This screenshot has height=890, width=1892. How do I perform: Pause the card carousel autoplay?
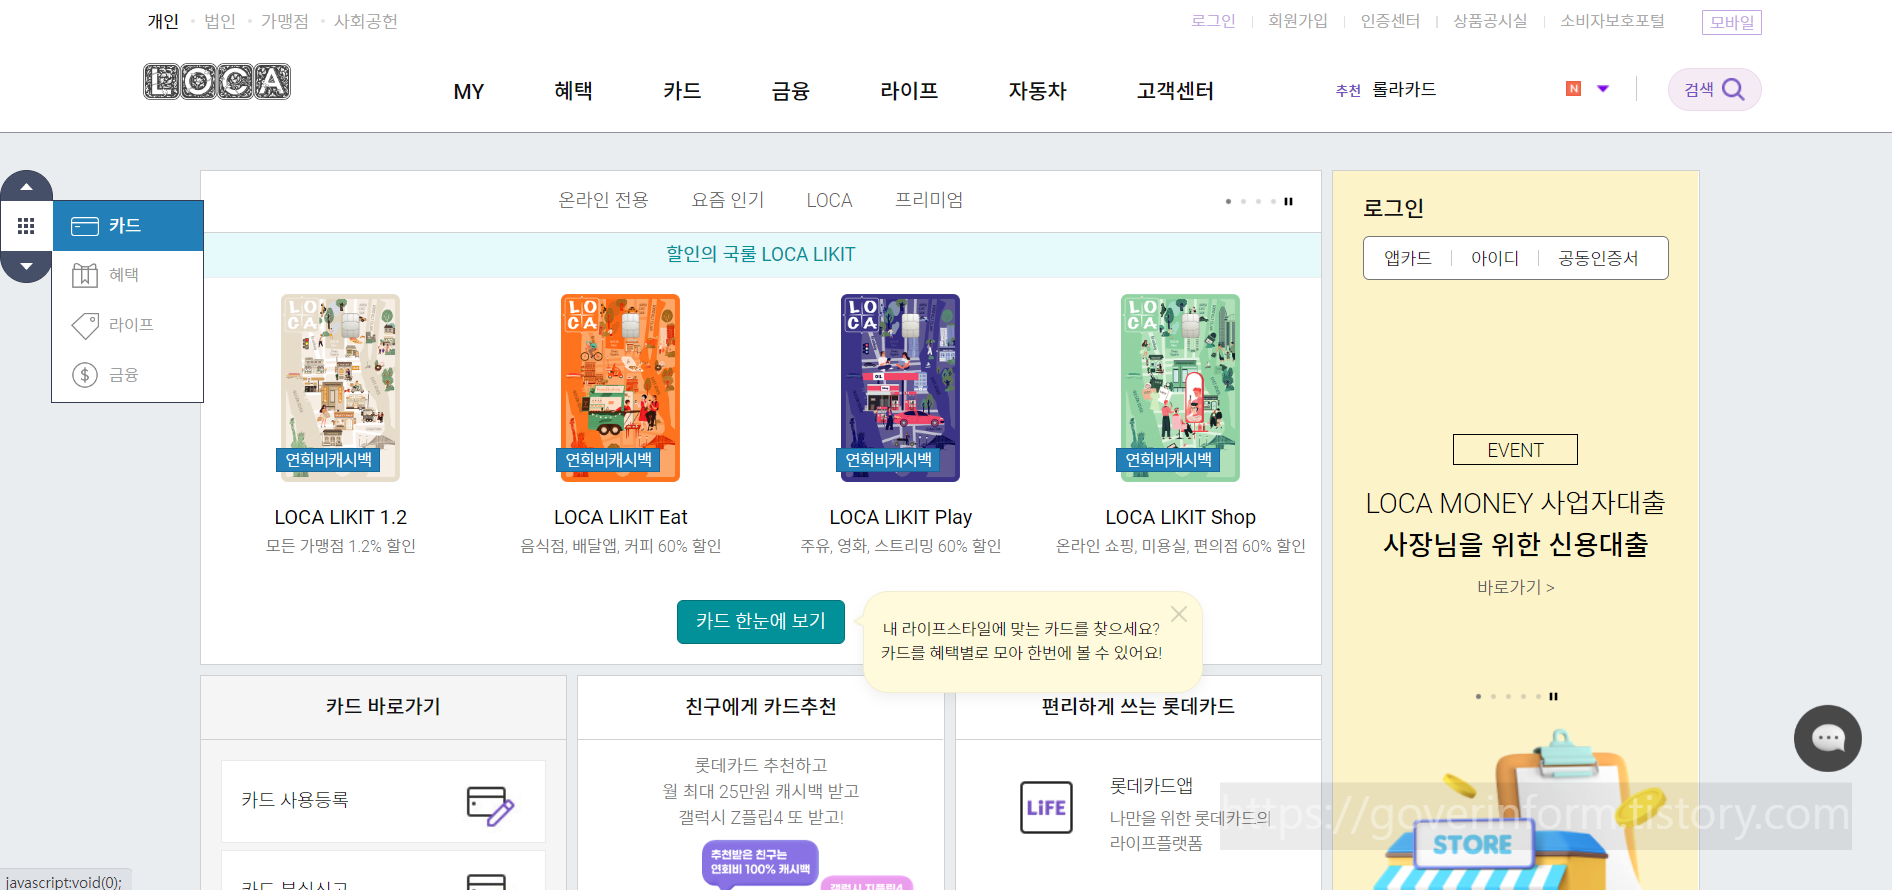1289,201
